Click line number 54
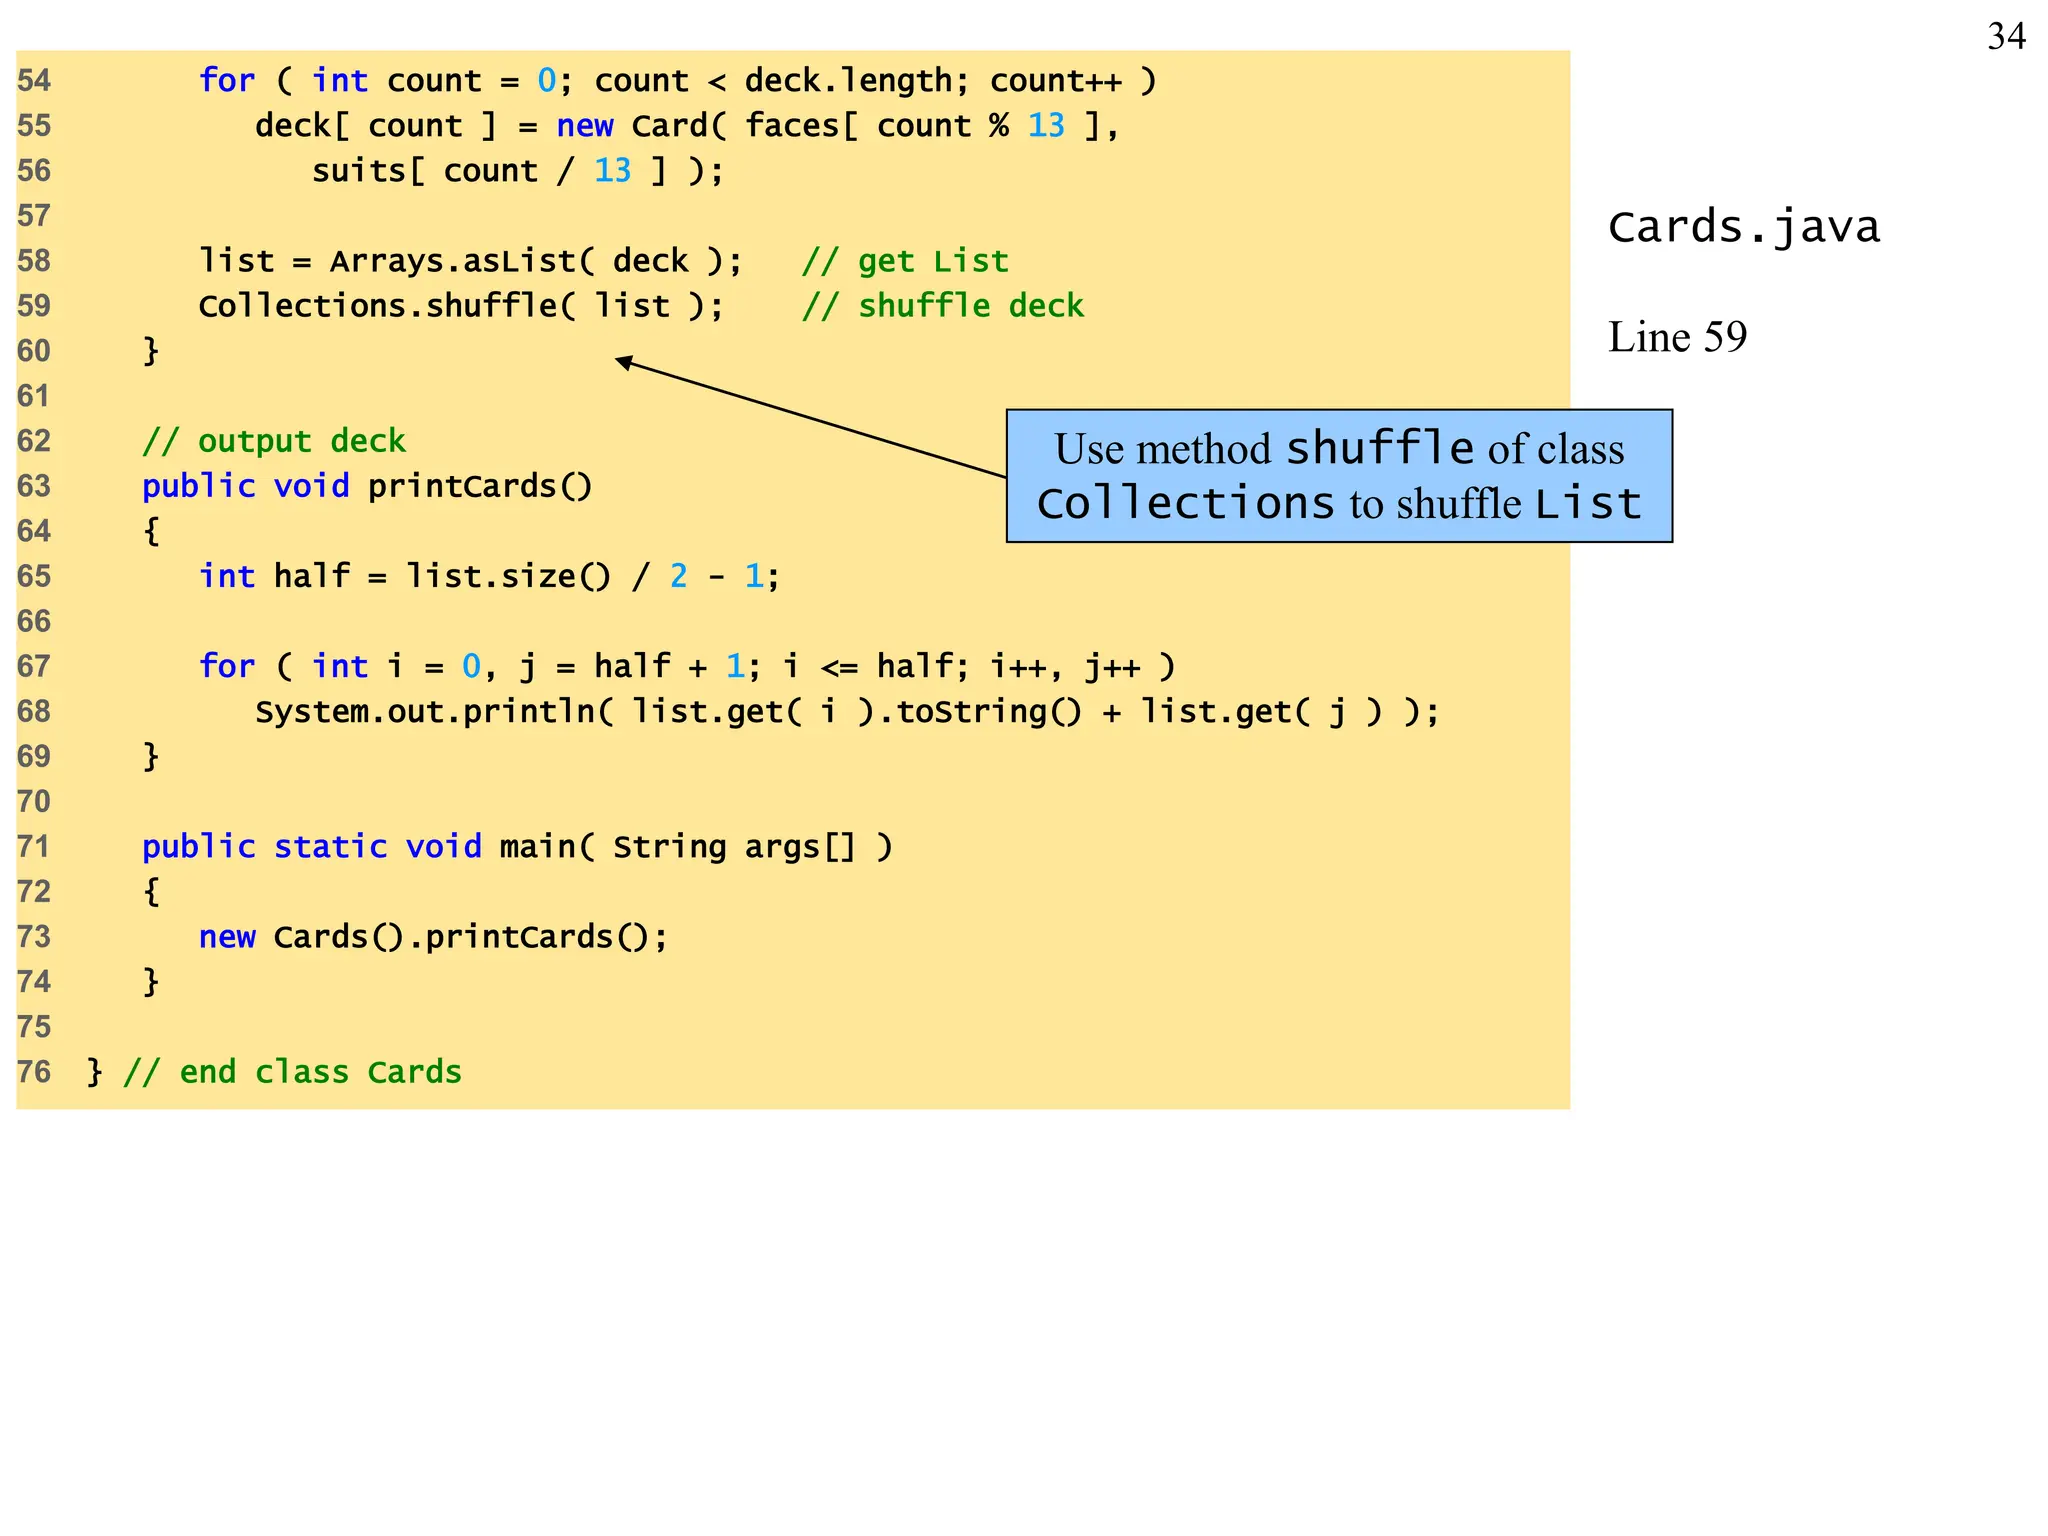This screenshot has height=1536, width=2048. tap(34, 80)
